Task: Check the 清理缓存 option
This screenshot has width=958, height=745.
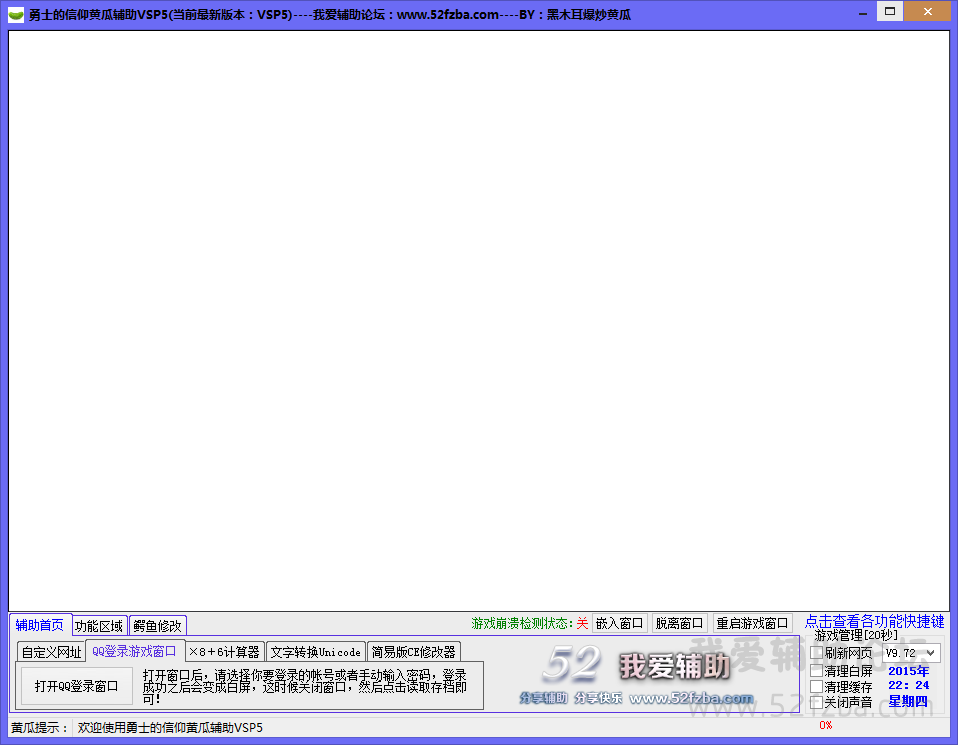Action: point(817,686)
